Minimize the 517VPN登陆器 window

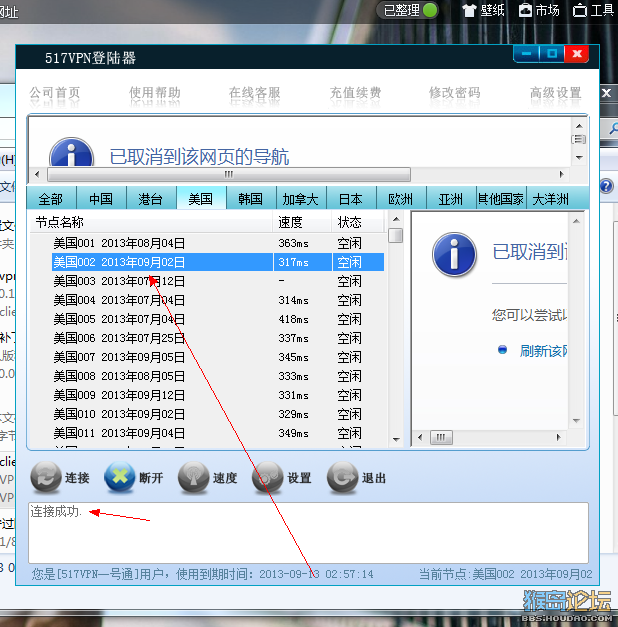point(527,54)
